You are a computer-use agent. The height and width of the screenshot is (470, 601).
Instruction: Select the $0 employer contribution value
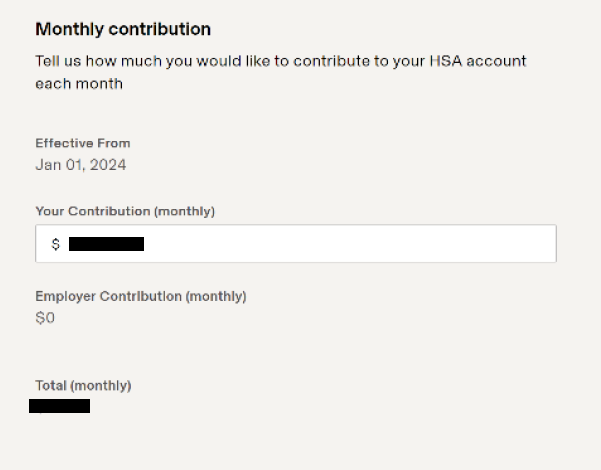[x=45, y=318]
